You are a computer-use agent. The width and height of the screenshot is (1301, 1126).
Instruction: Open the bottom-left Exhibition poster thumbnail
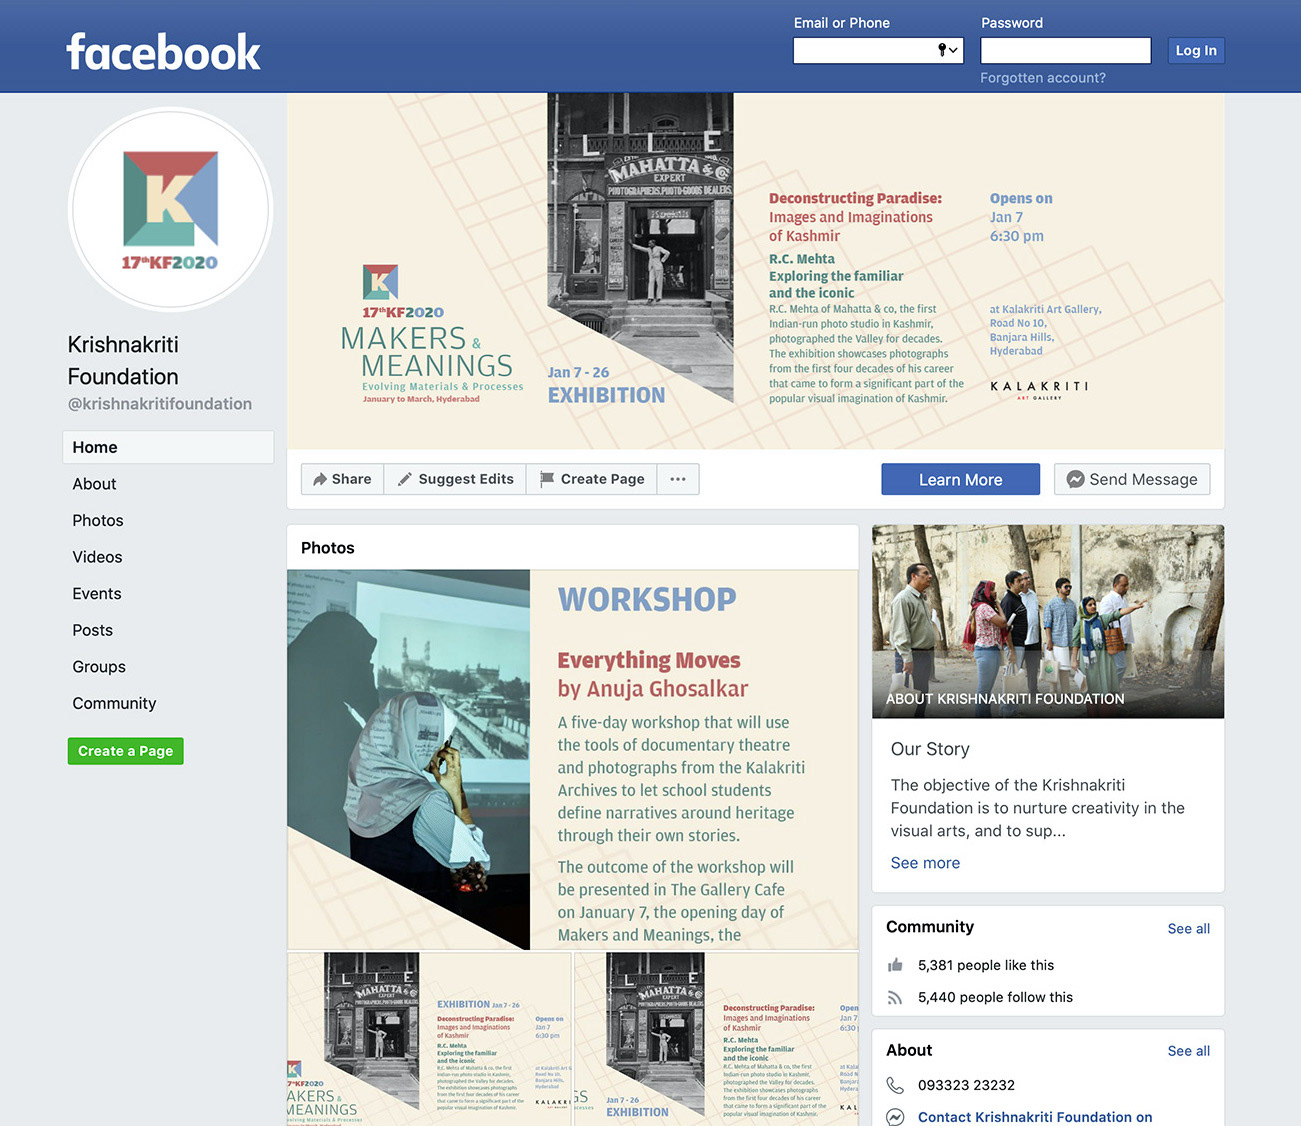(x=429, y=1039)
